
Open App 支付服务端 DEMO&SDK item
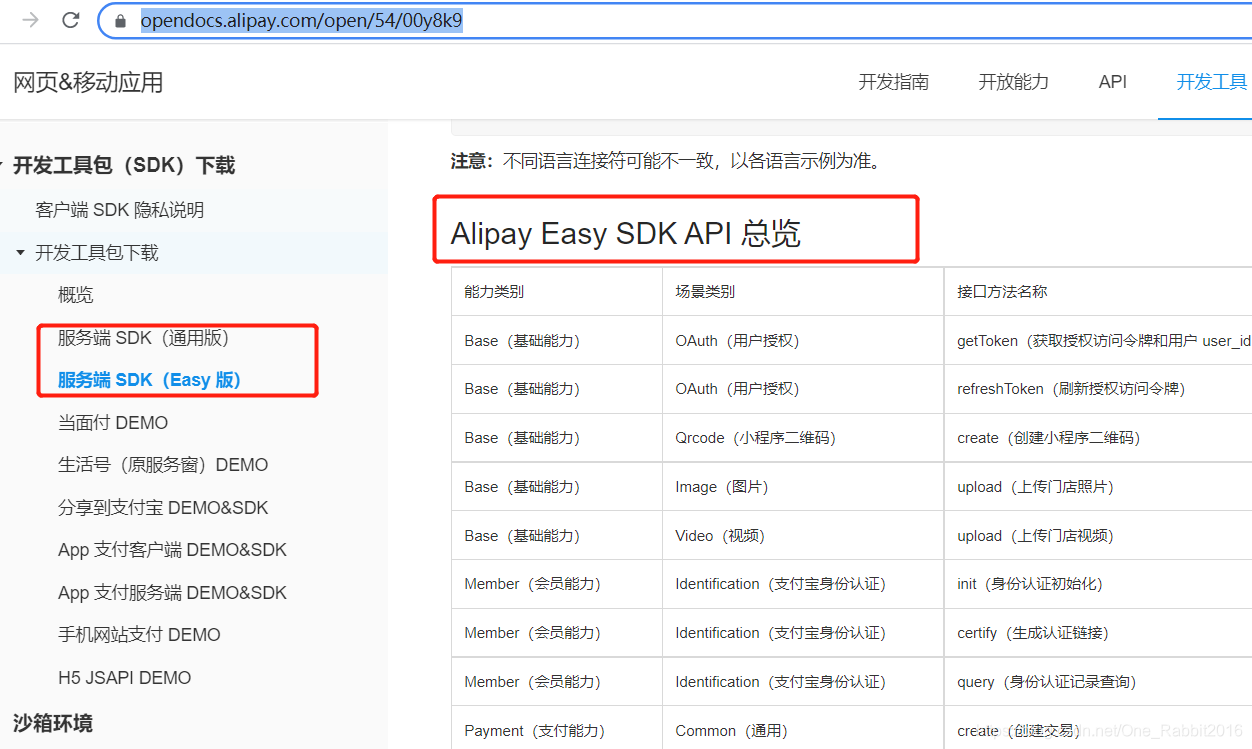[172, 593]
